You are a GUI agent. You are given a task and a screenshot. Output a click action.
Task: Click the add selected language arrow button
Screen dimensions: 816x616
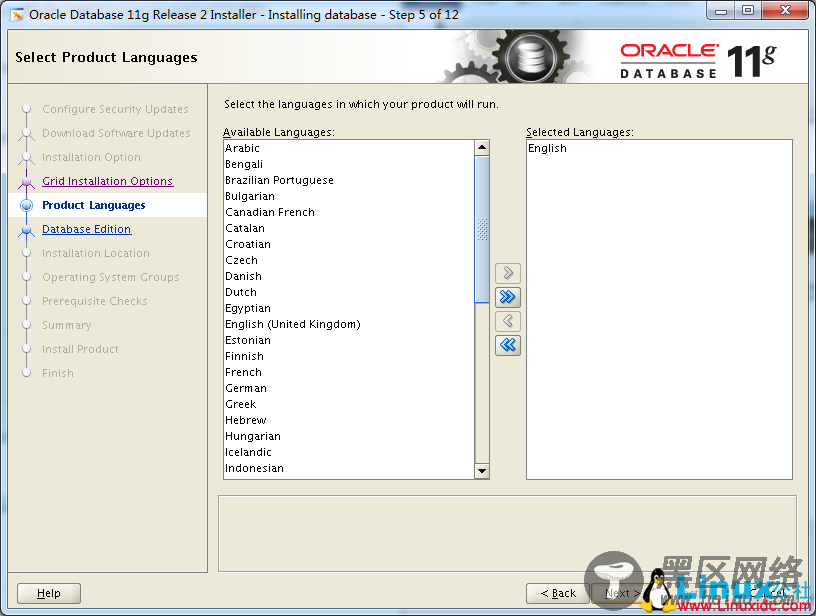point(508,273)
